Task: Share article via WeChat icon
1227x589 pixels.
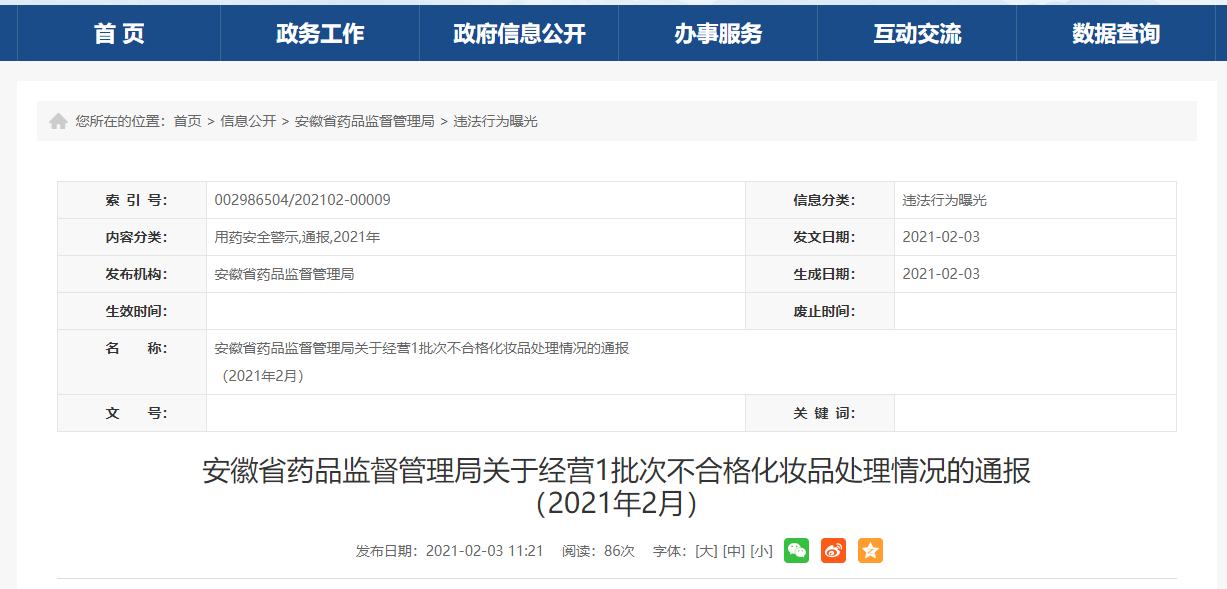Action: (x=796, y=550)
